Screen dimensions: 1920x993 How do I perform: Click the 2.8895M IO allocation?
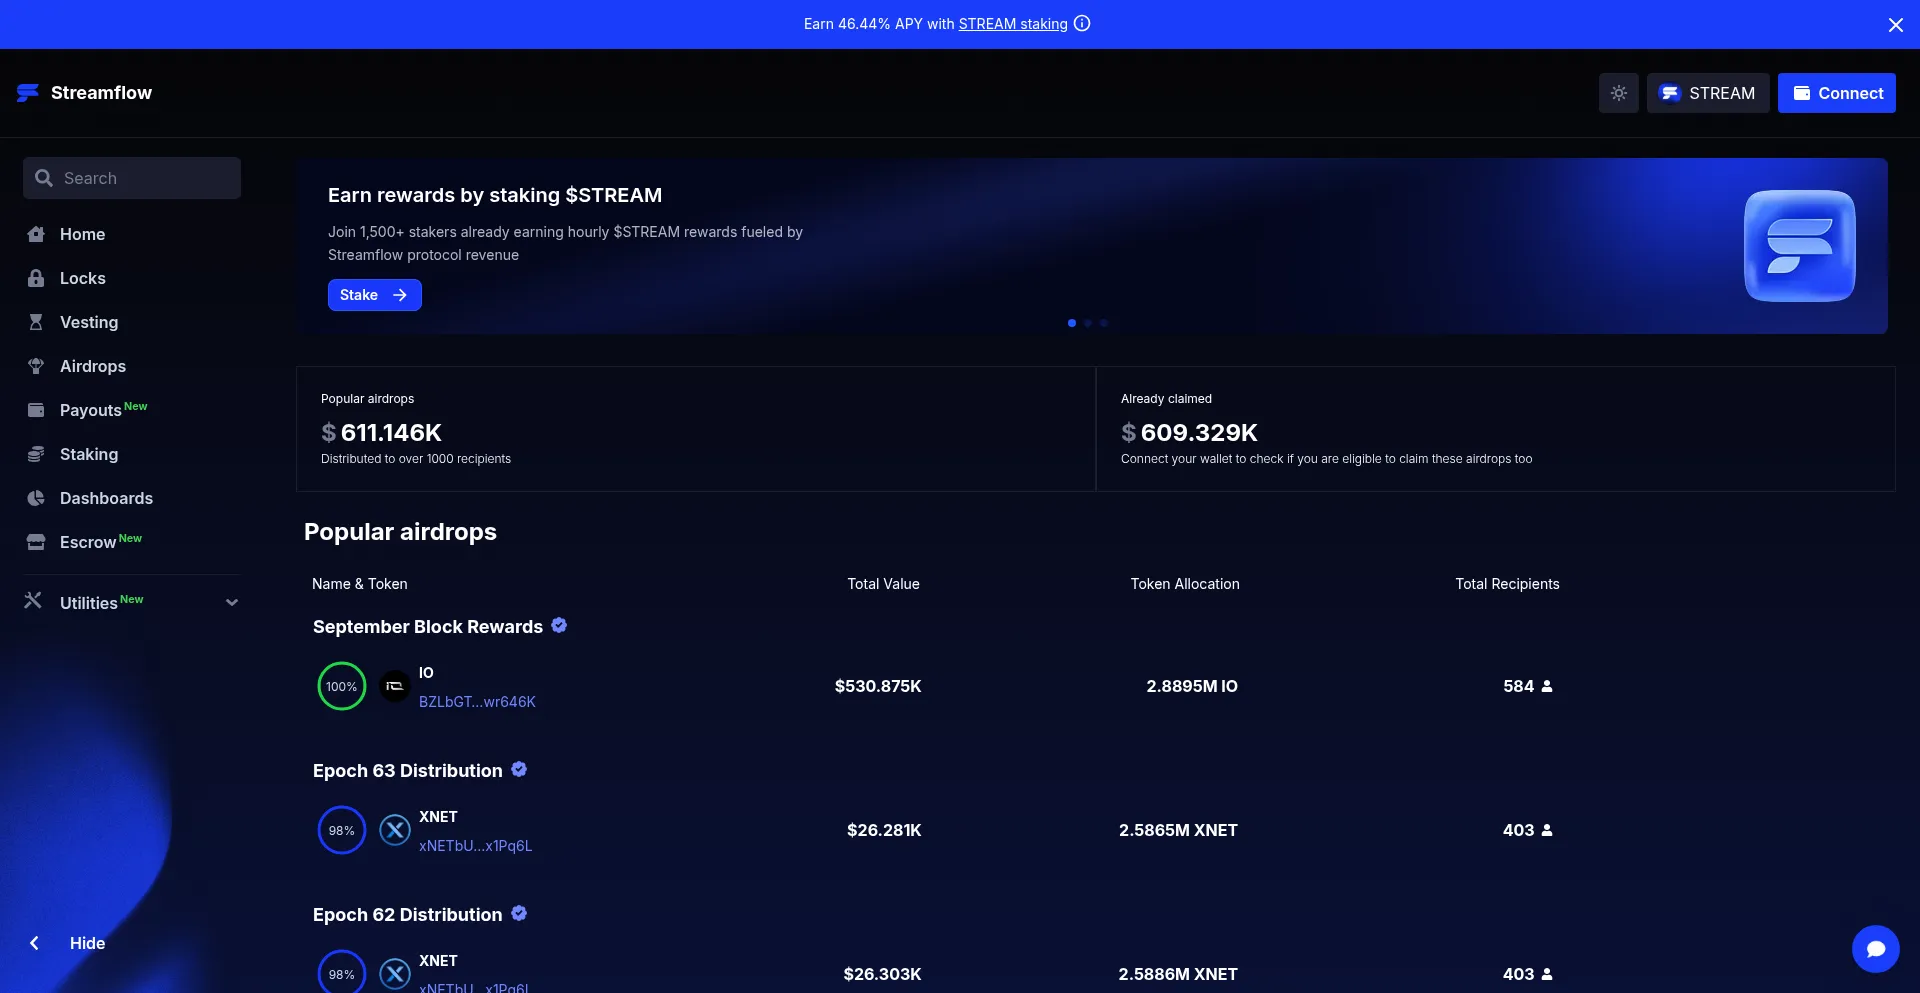1192,686
